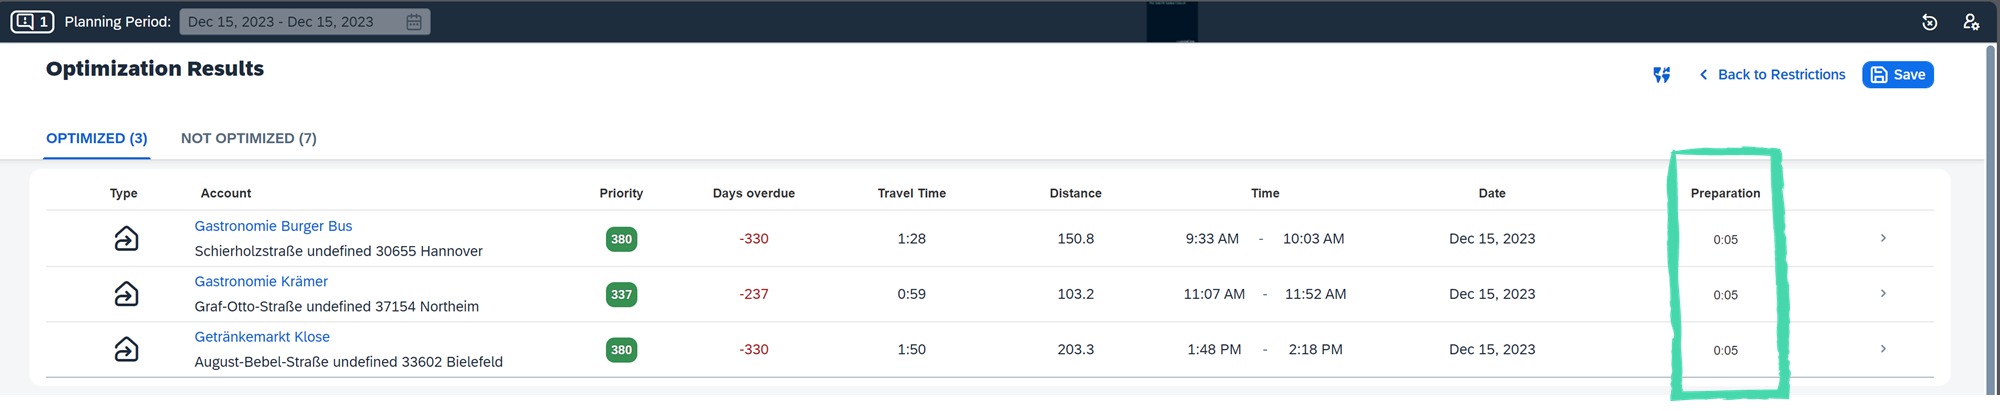Click the history refresh clock icon
Image resolution: width=2000 pixels, height=411 pixels.
pos(1929,22)
